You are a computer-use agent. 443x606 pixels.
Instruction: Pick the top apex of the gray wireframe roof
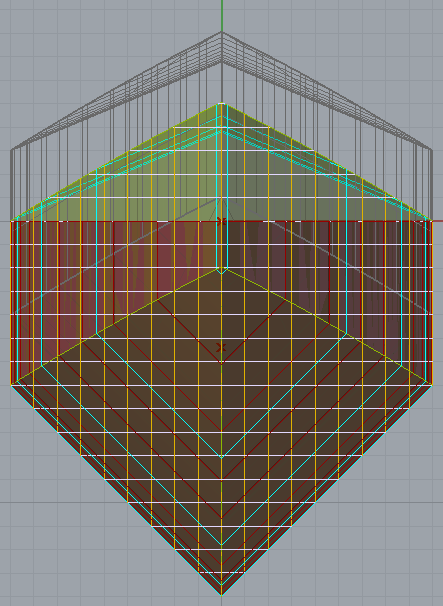(x=222, y=32)
